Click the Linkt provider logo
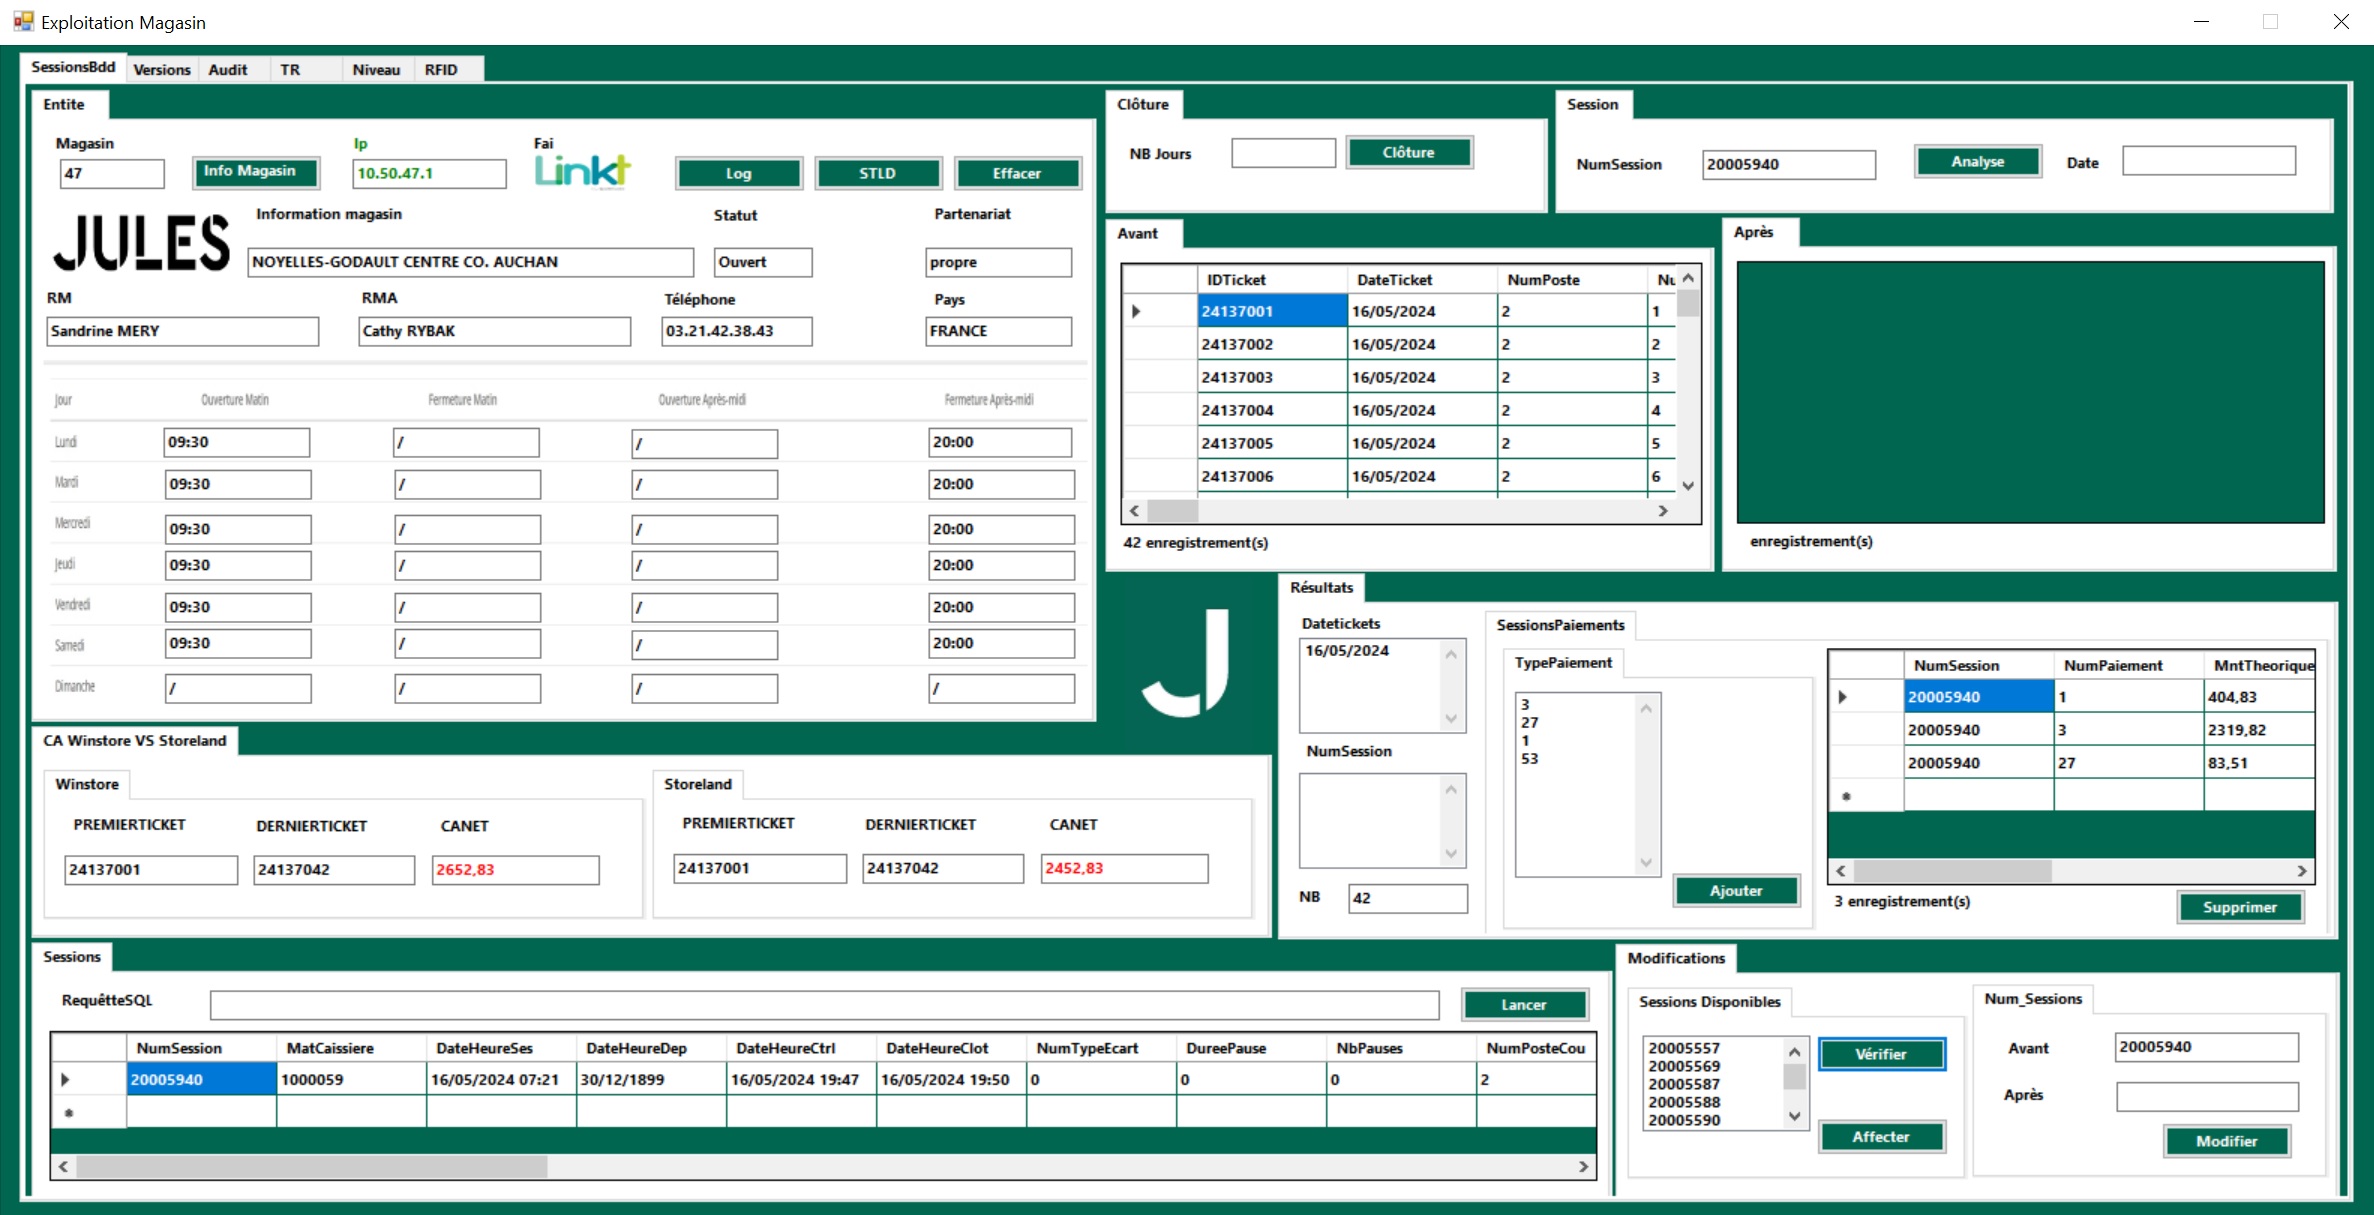Viewport: 2374px width, 1215px height. [582, 171]
